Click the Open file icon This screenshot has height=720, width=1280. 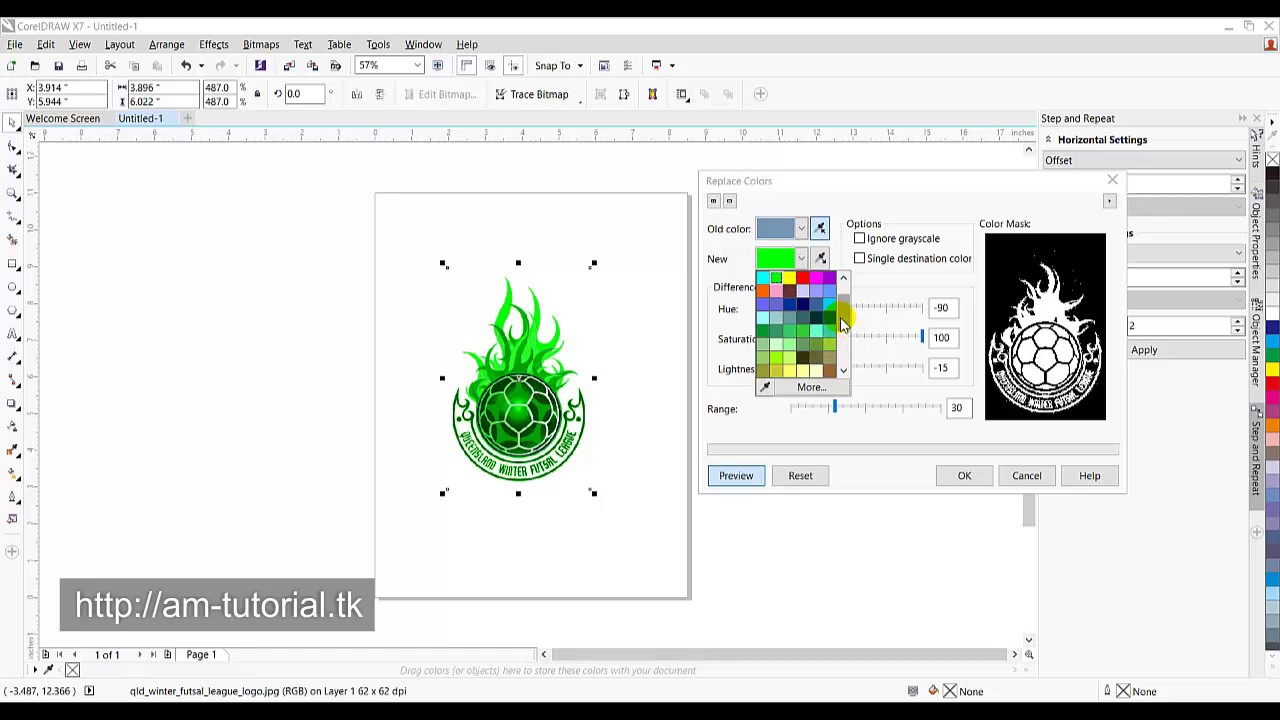click(x=35, y=66)
